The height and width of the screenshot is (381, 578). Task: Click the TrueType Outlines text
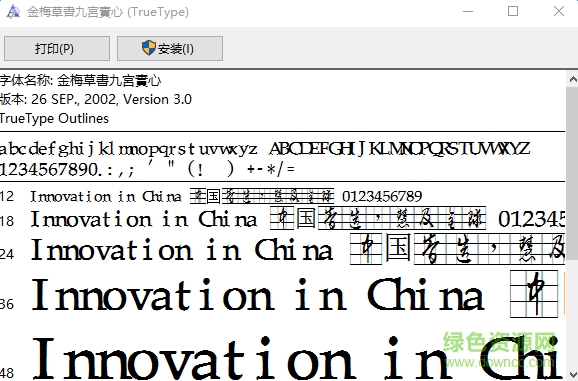click(x=54, y=119)
